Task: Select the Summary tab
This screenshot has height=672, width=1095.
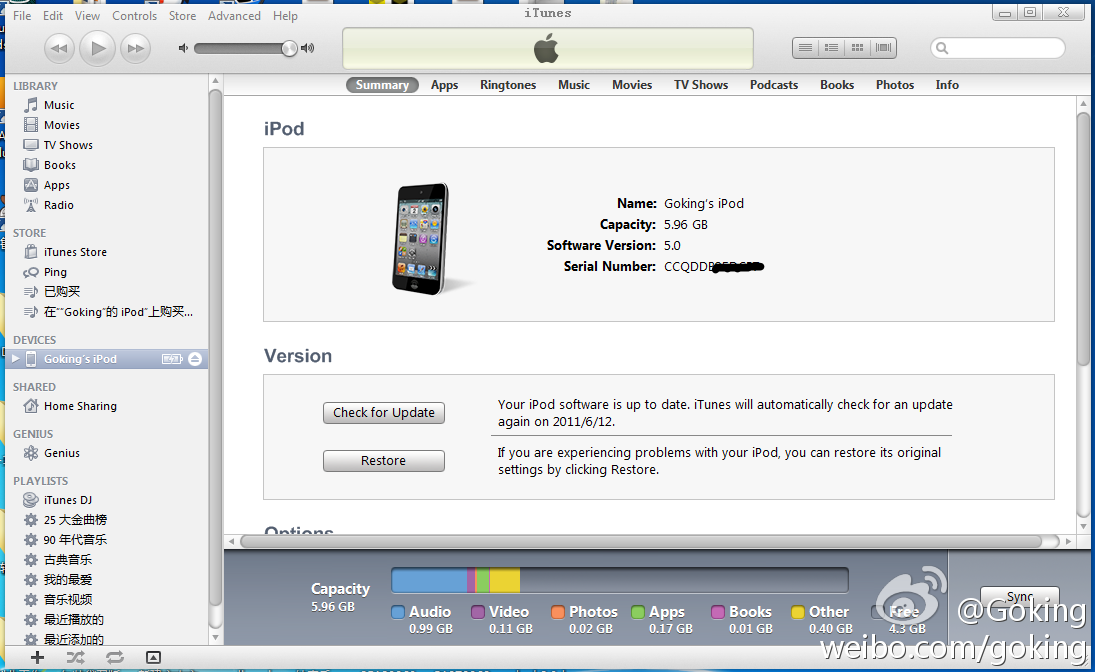Action: 382,85
